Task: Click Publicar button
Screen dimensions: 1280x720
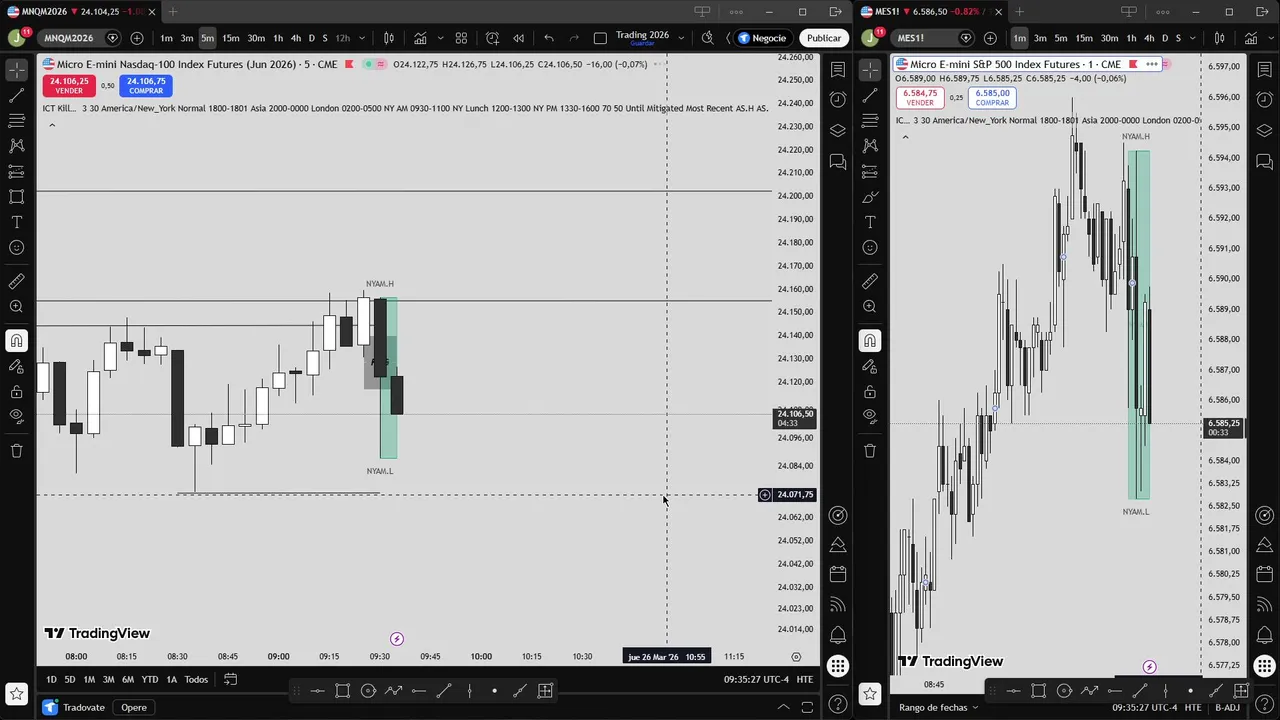Action: coord(824,38)
